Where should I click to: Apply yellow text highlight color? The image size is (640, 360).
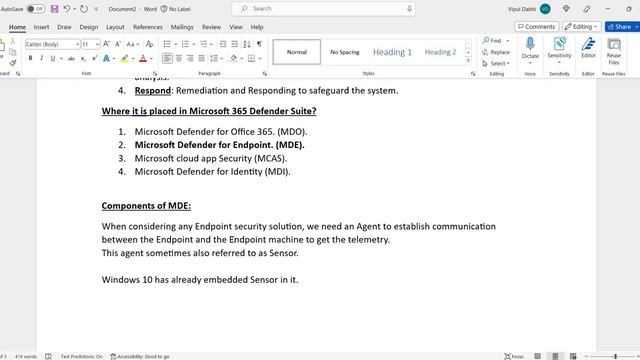coord(125,58)
